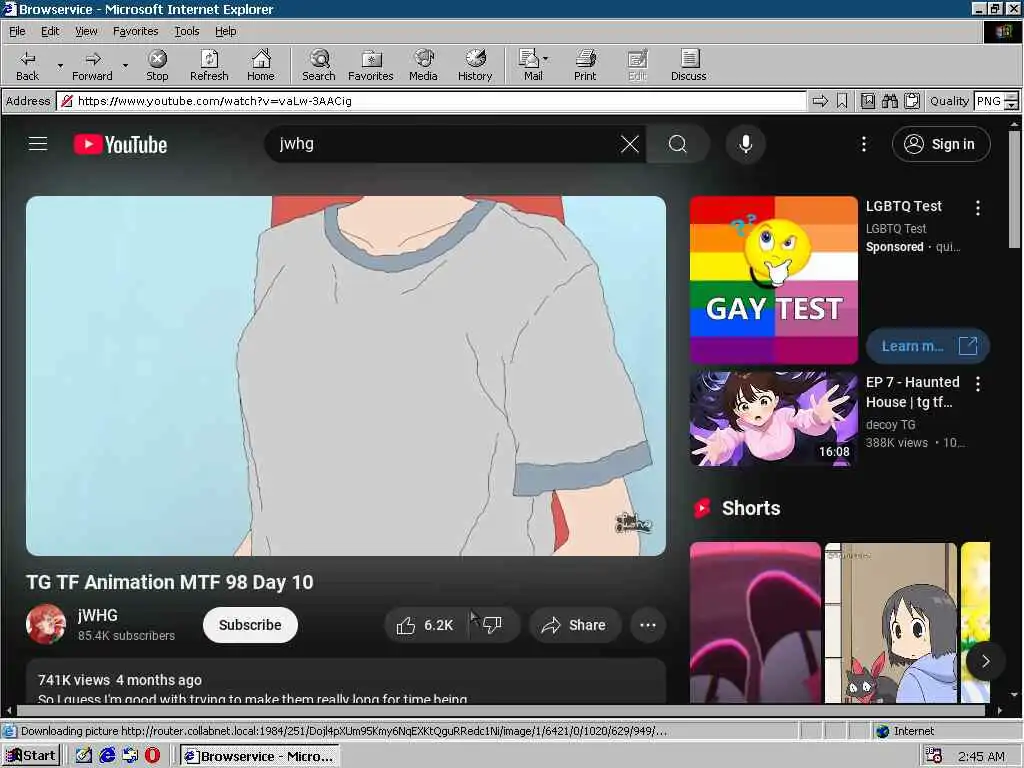
Task: Click the Learn more ad button
Action: (927, 346)
